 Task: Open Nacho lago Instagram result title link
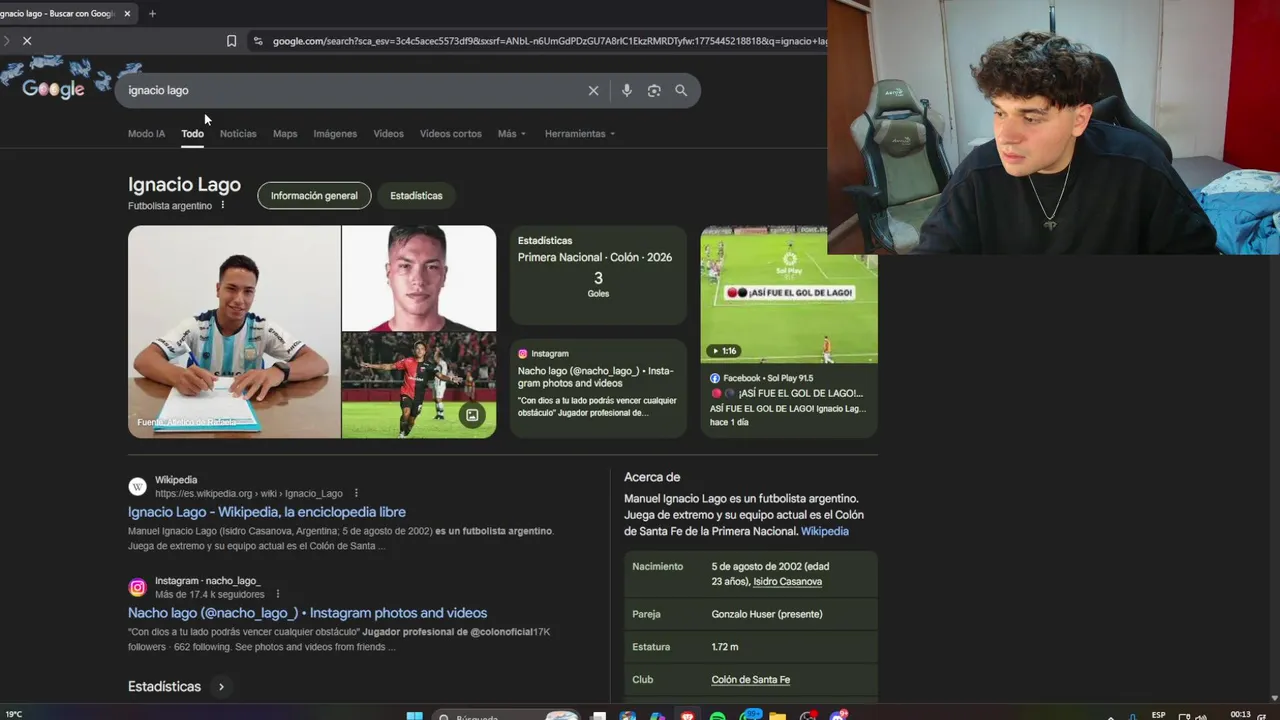[307, 613]
